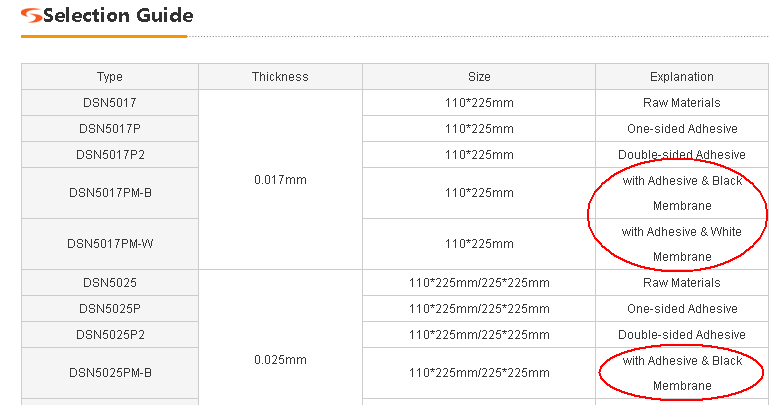Click DSN5025PM-B's circled Black Membrane explanation

[x=682, y=373]
